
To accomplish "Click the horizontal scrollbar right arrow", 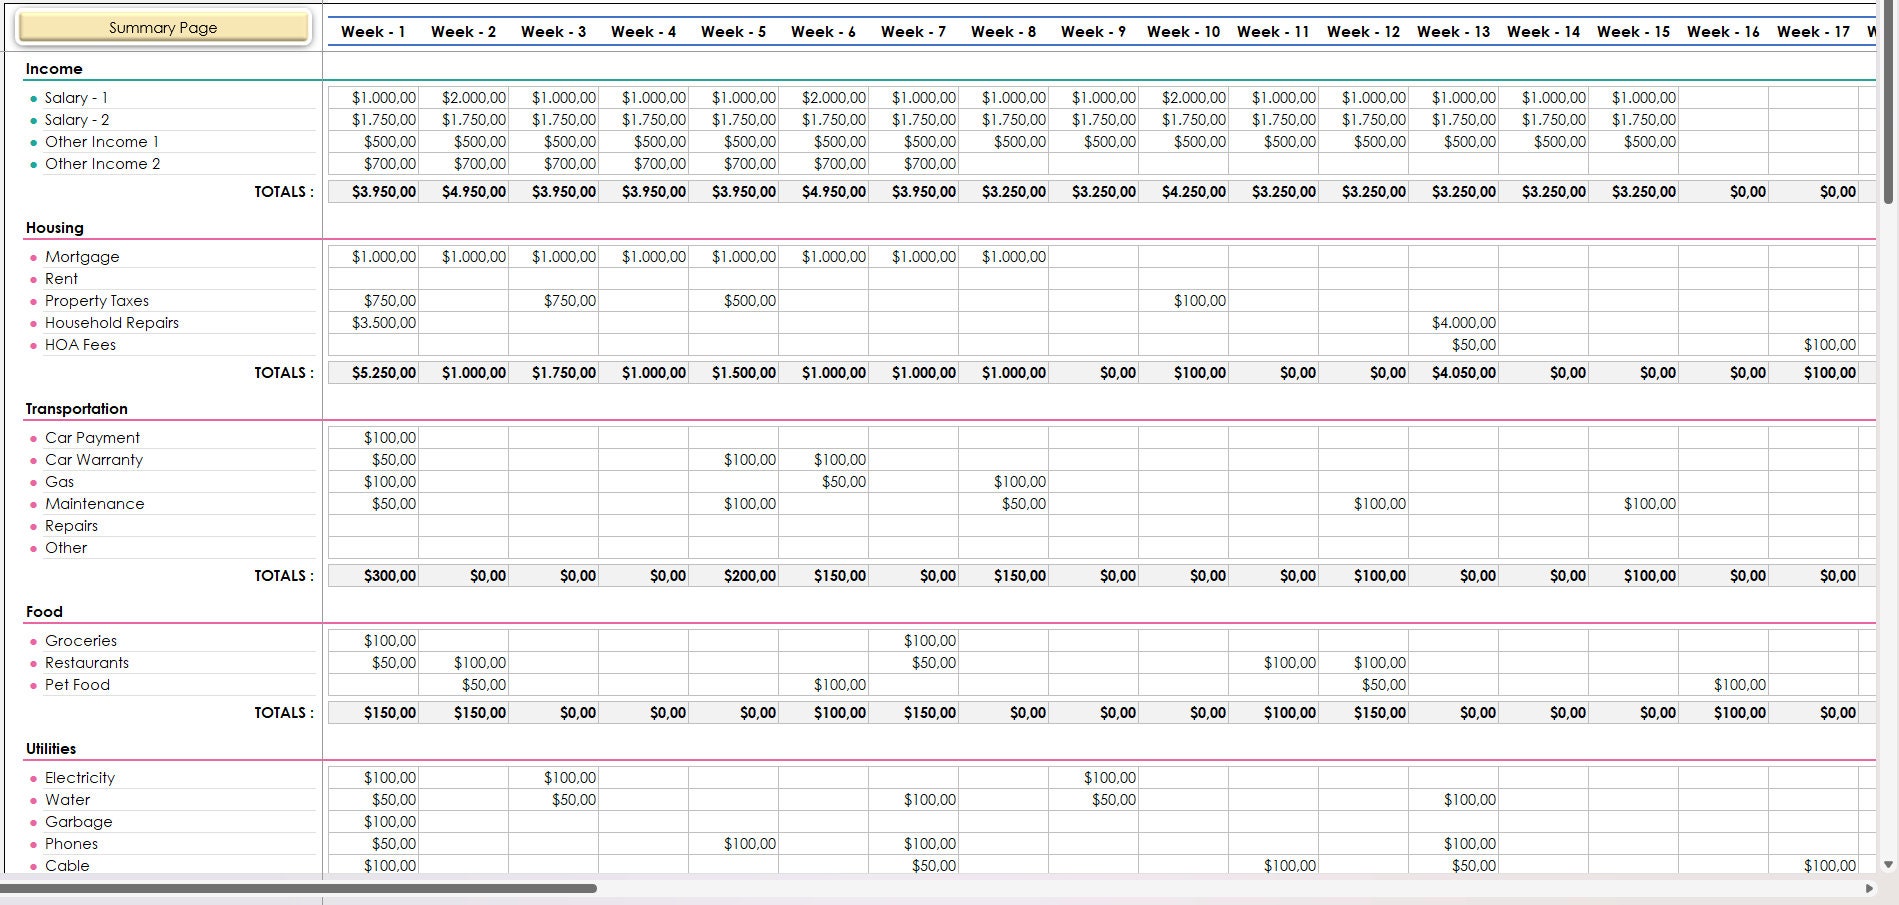I will click(1869, 888).
